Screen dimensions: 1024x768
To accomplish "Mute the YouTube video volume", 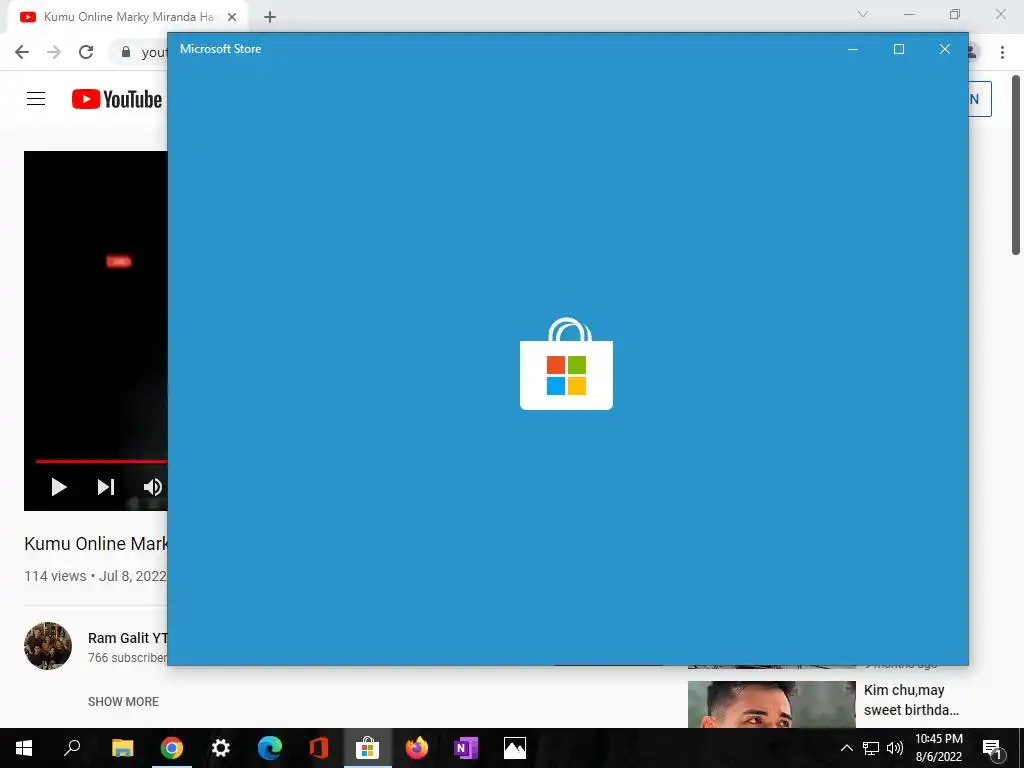I will 153,487.
